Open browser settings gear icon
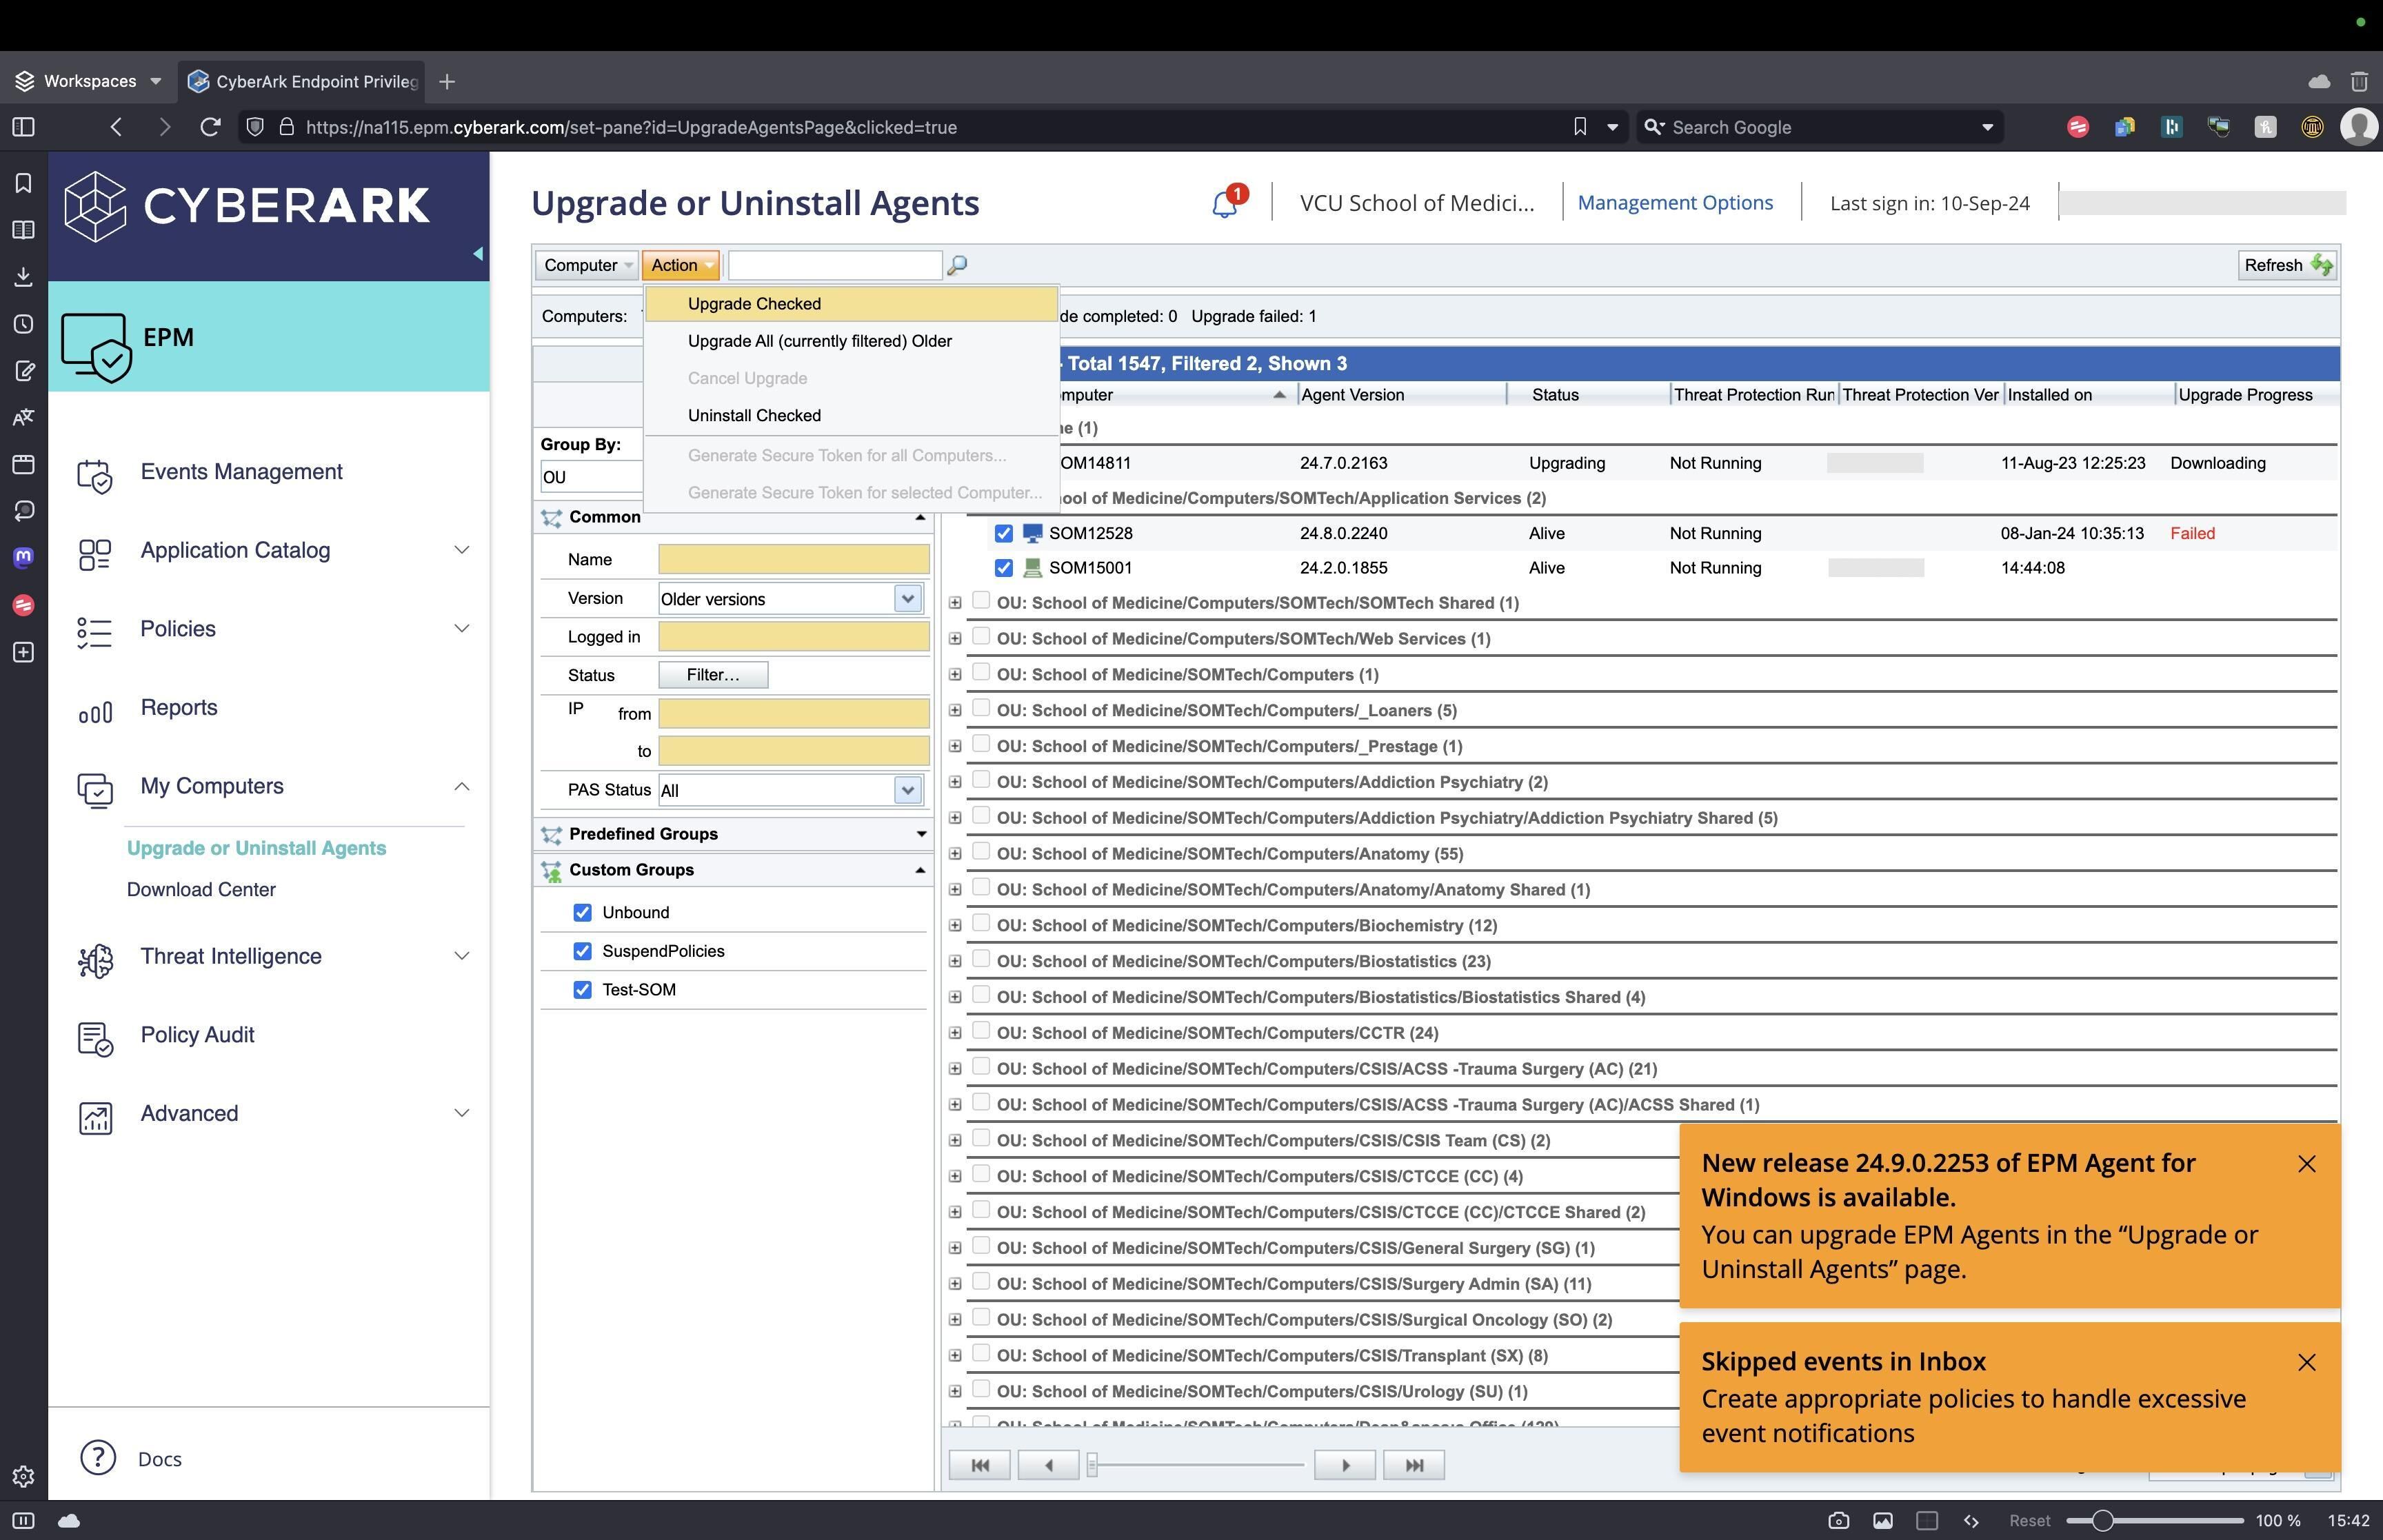 (x=23, y=1476)
